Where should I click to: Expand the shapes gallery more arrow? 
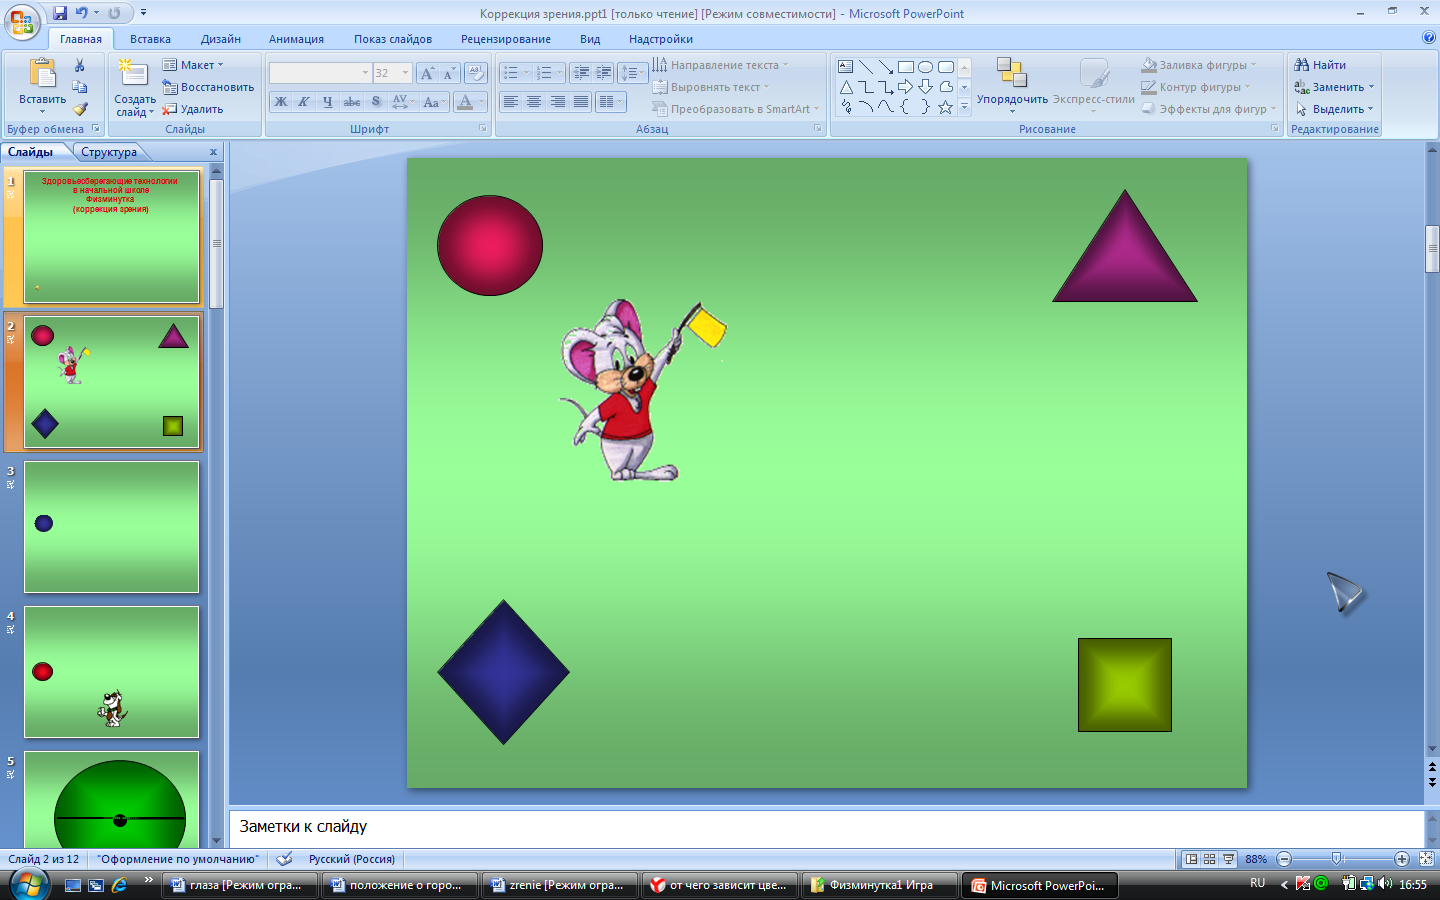pos(964,107)
